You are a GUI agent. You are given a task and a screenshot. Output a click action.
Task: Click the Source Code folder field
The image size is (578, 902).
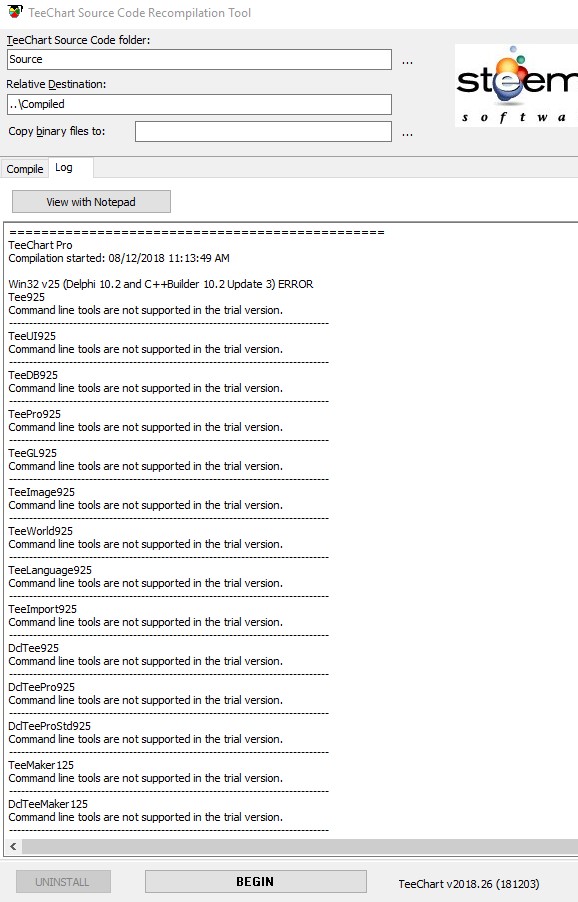click(199, 59)
